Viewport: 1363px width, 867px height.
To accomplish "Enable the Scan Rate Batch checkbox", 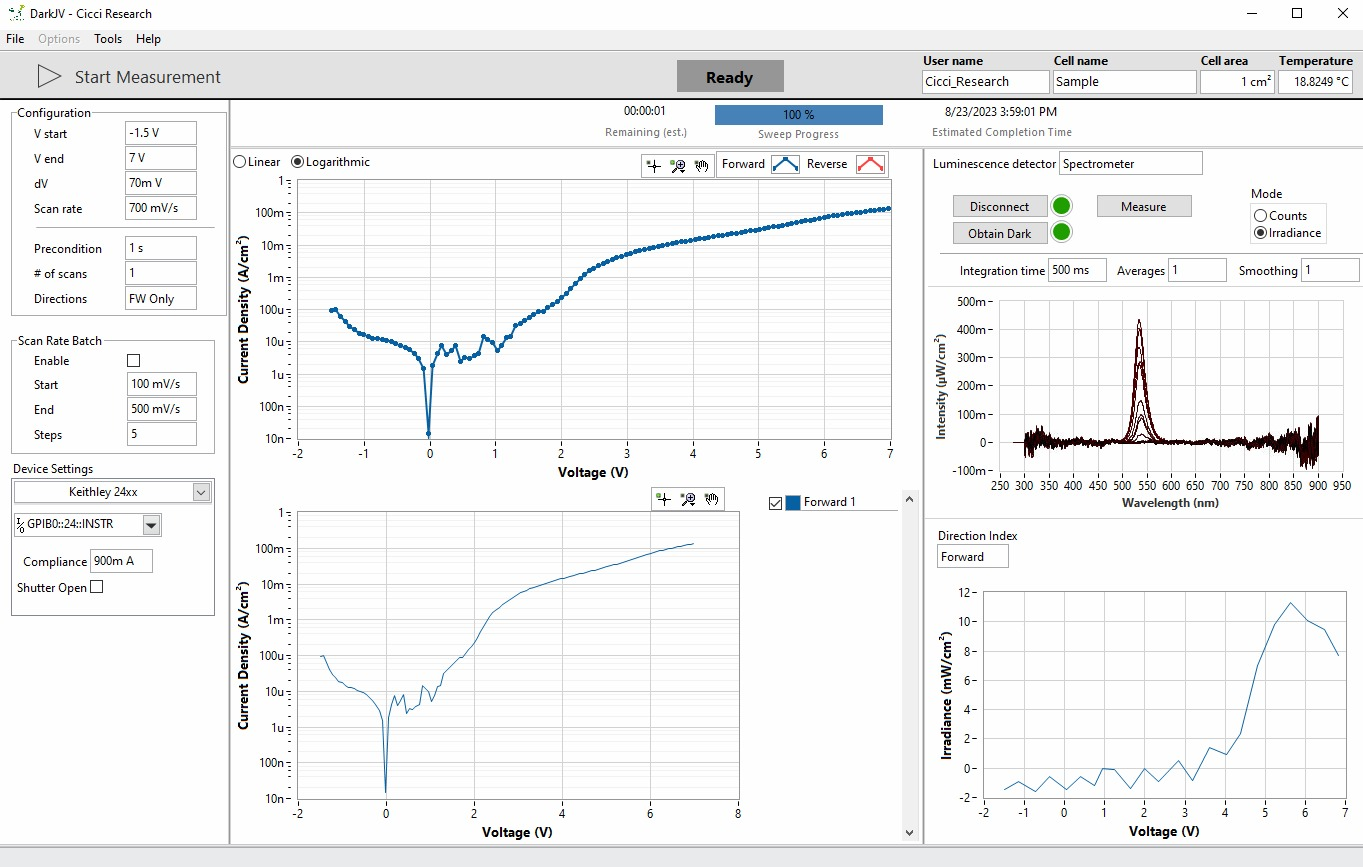I will coord(134,360).
